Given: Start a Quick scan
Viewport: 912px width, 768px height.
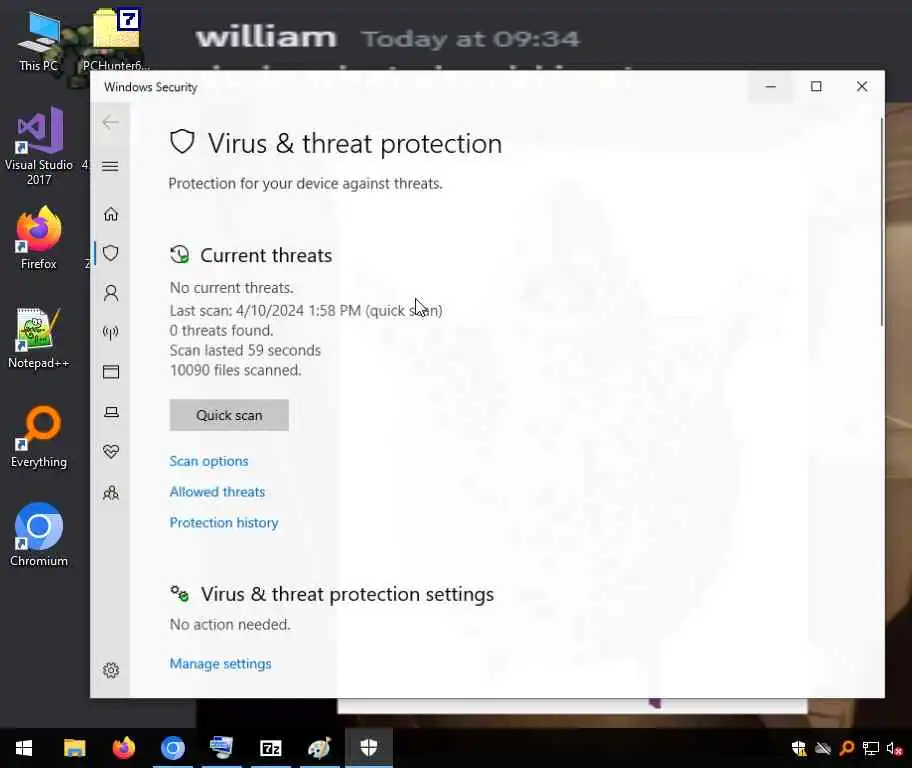Looking at the screenshot, I should pyautogui.click(x=229, y=415).
